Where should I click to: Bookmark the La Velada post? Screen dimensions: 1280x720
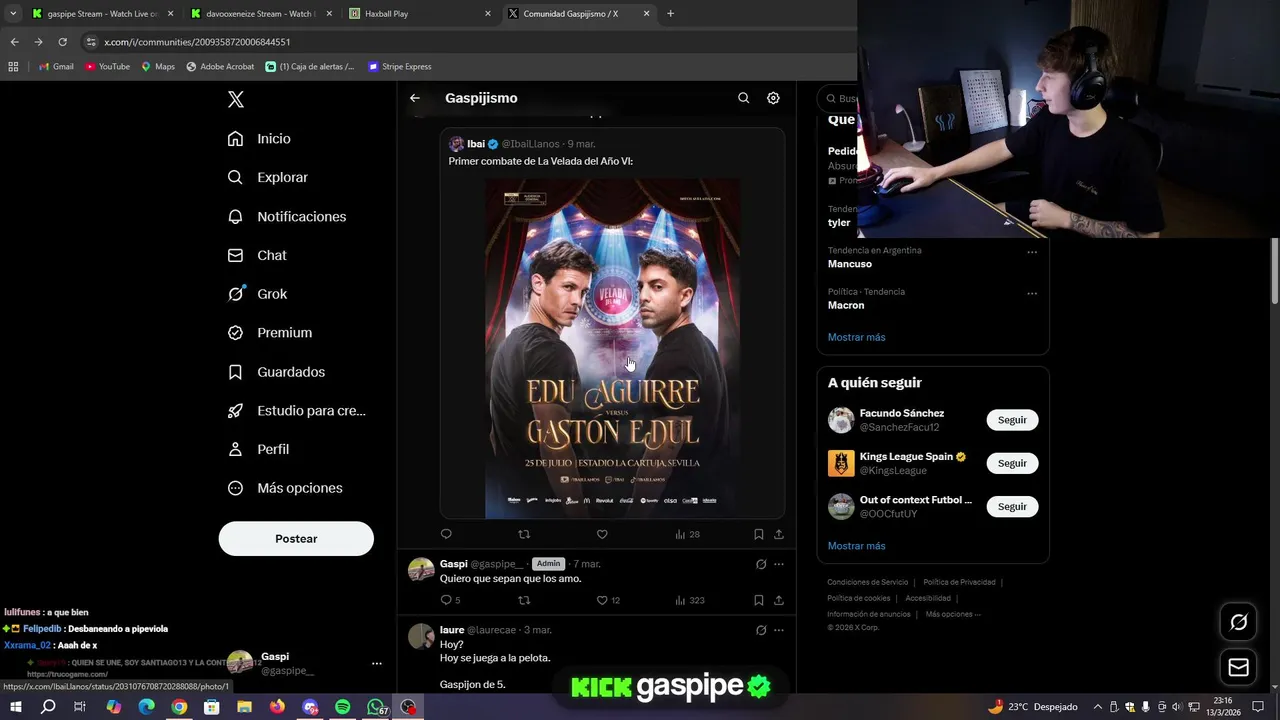[x=758, y=534]
